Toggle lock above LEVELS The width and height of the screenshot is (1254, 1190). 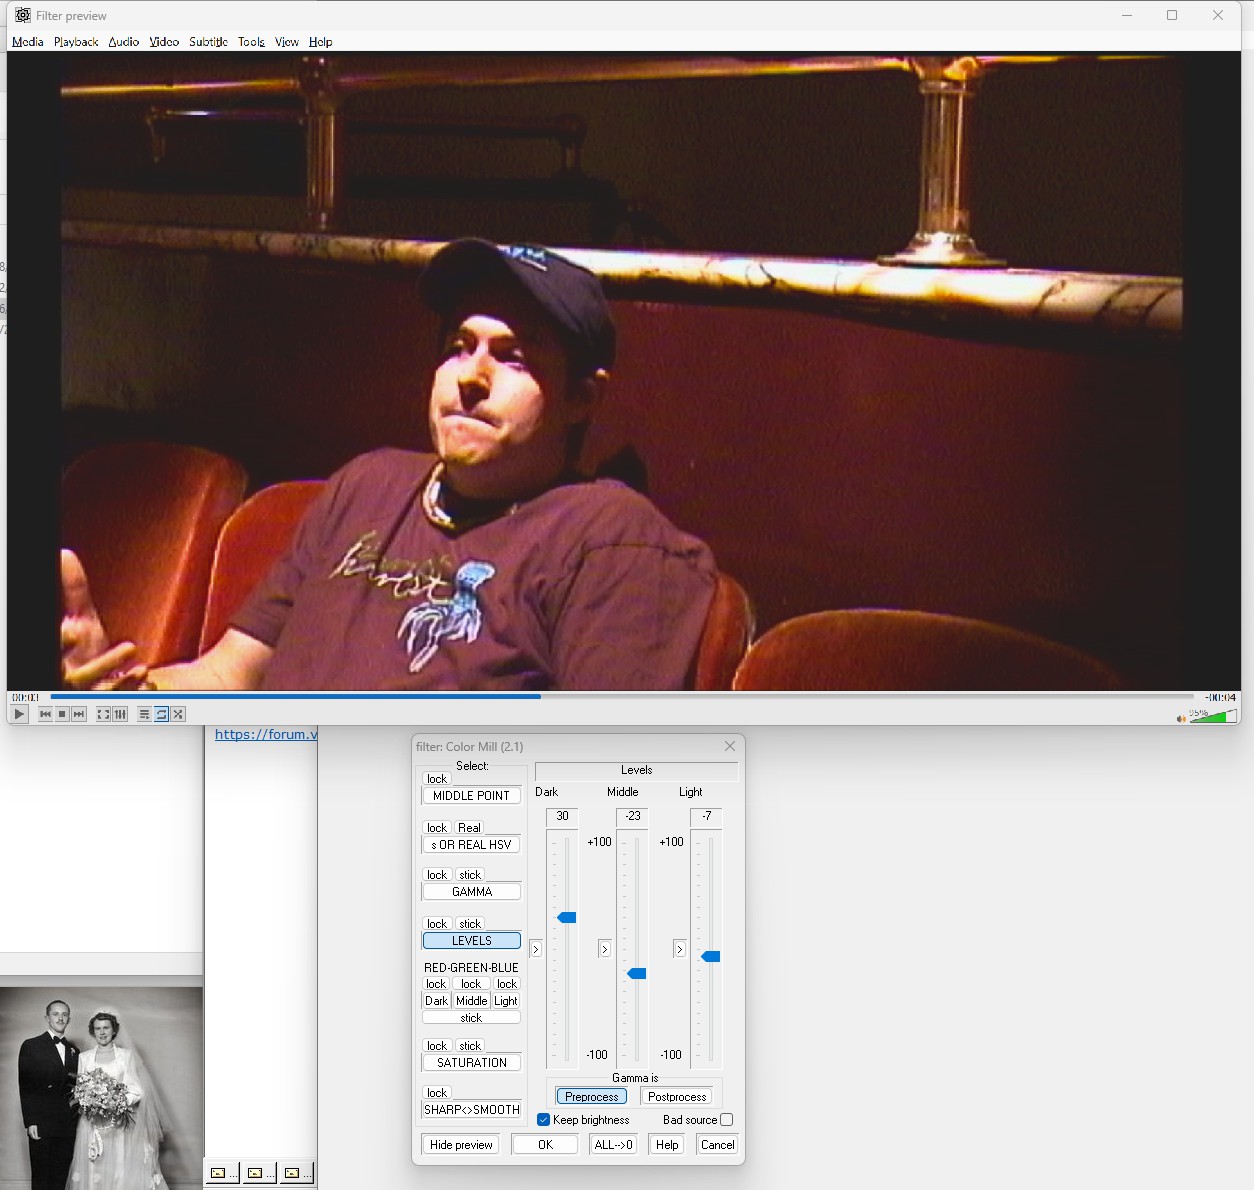coord(437,924)
